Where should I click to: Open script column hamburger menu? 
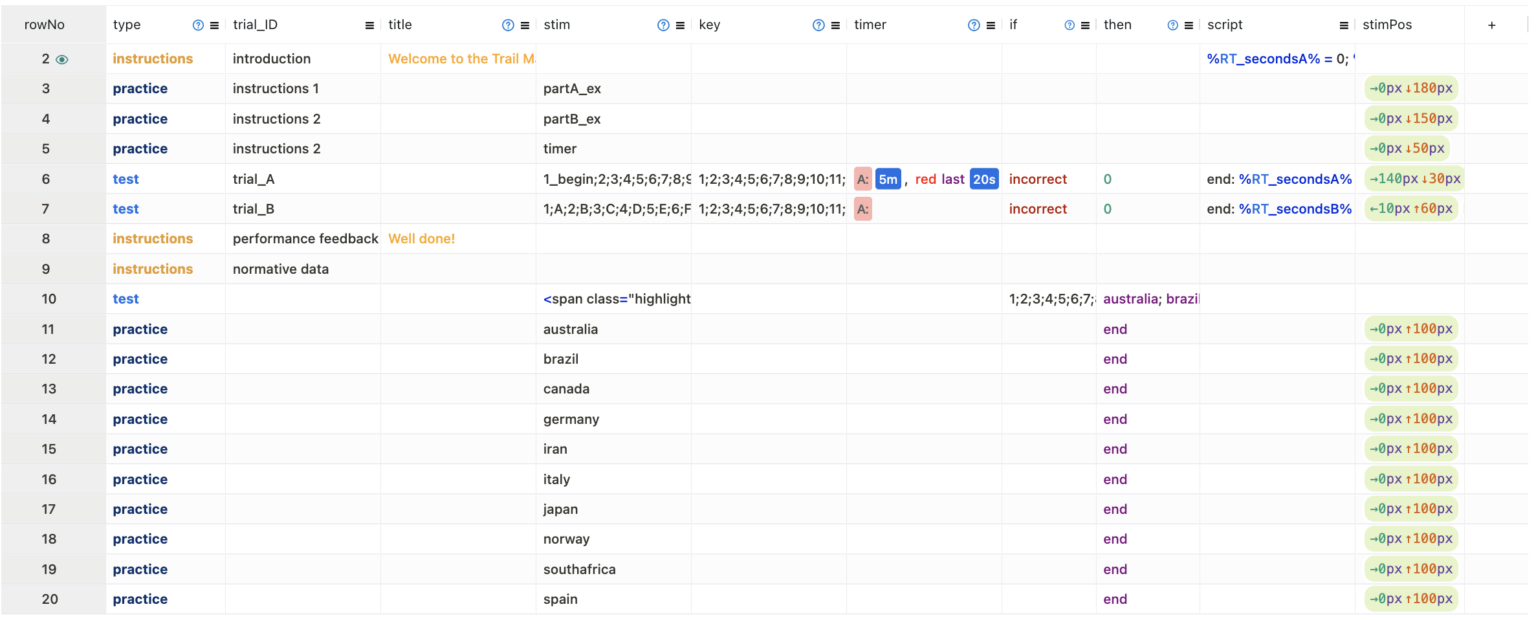click(x=1343, y=25)
